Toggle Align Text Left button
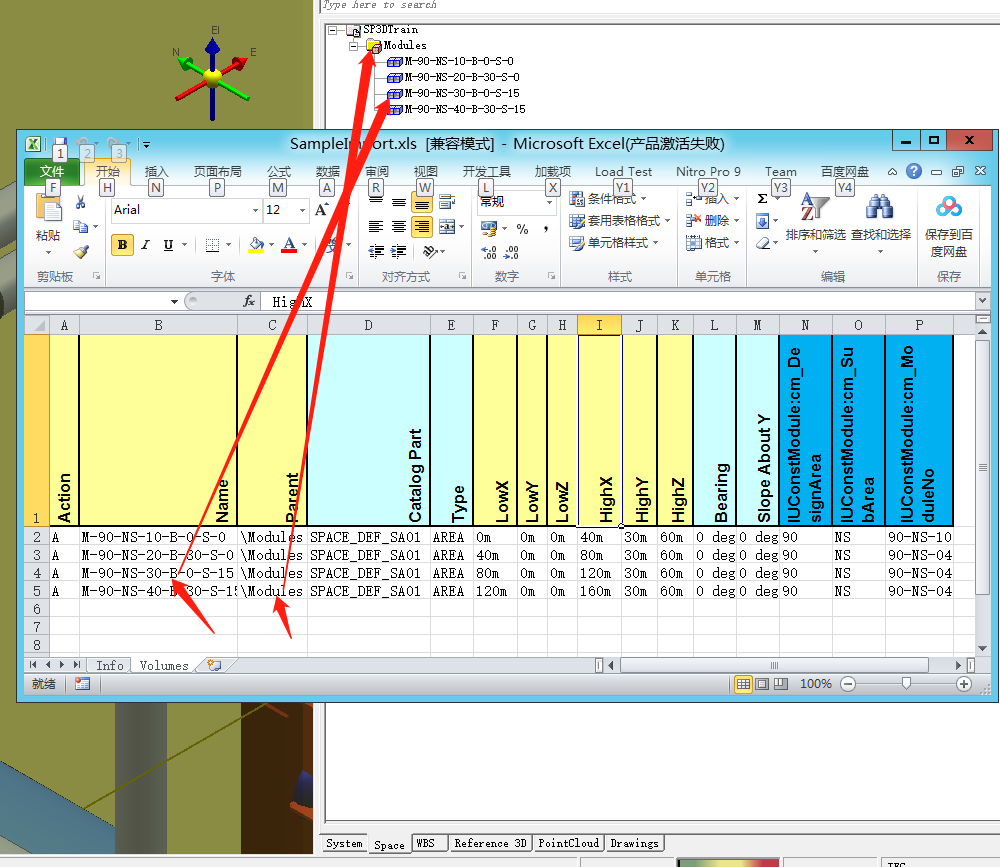The width and height of the screenshot is (1000, 867). tap(376, 226)
